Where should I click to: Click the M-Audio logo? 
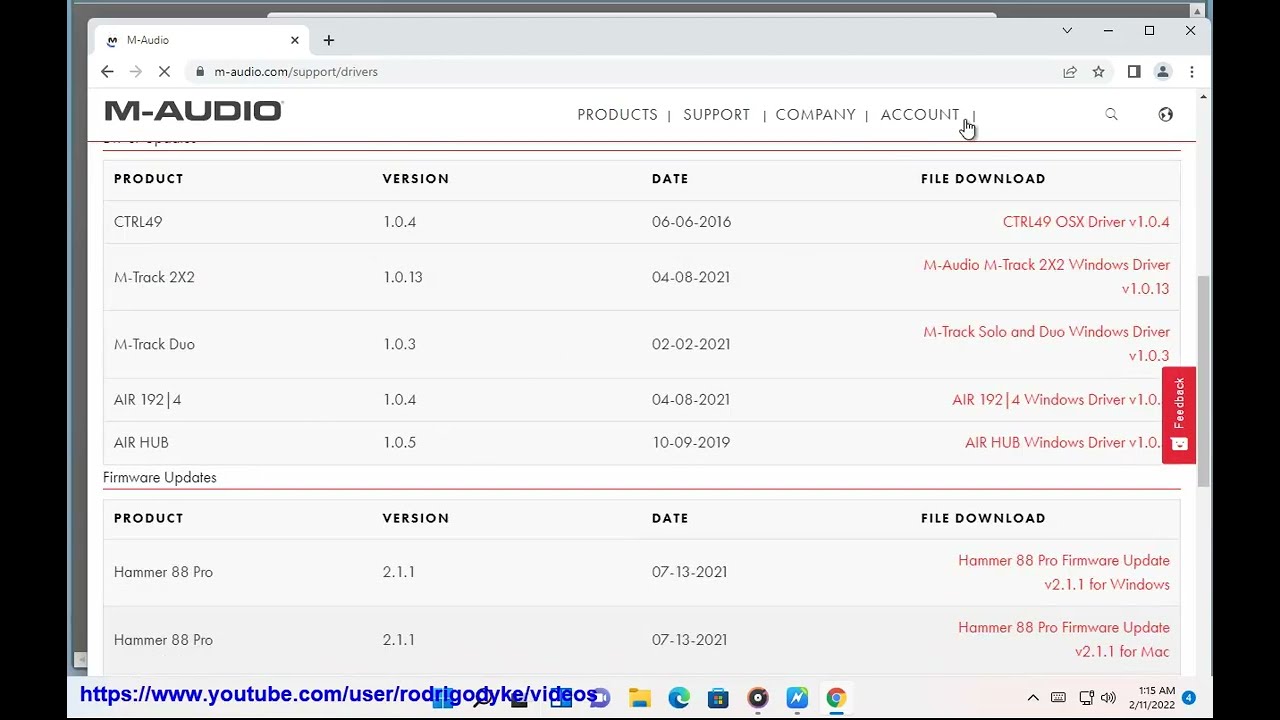pos(194,111)
